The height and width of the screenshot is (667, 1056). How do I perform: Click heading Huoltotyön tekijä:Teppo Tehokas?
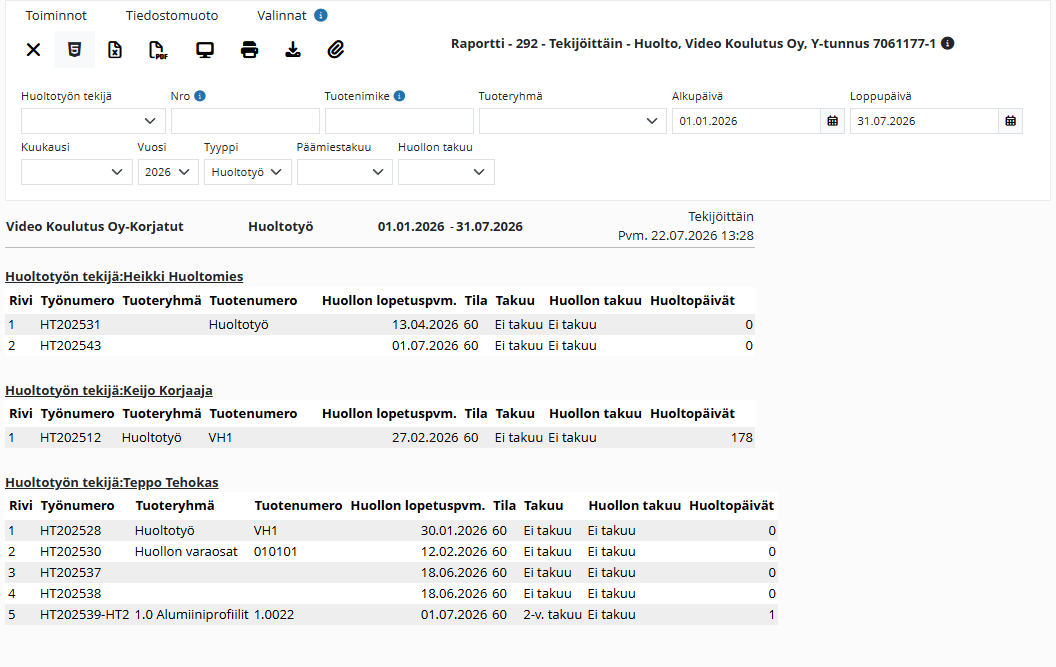(x=112, y=483)
